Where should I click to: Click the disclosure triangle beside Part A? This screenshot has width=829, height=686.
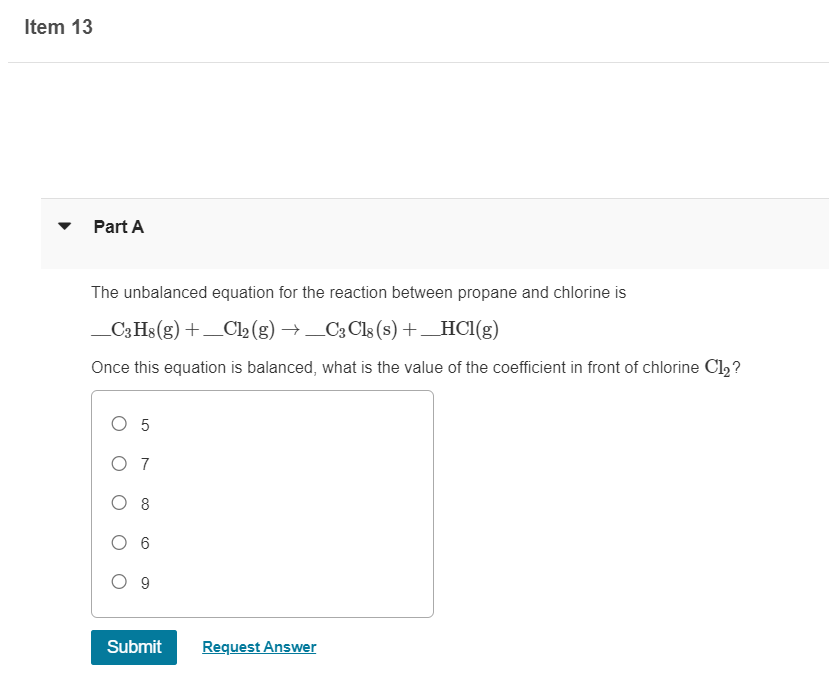pyautogui.click(x=64, y=227)
